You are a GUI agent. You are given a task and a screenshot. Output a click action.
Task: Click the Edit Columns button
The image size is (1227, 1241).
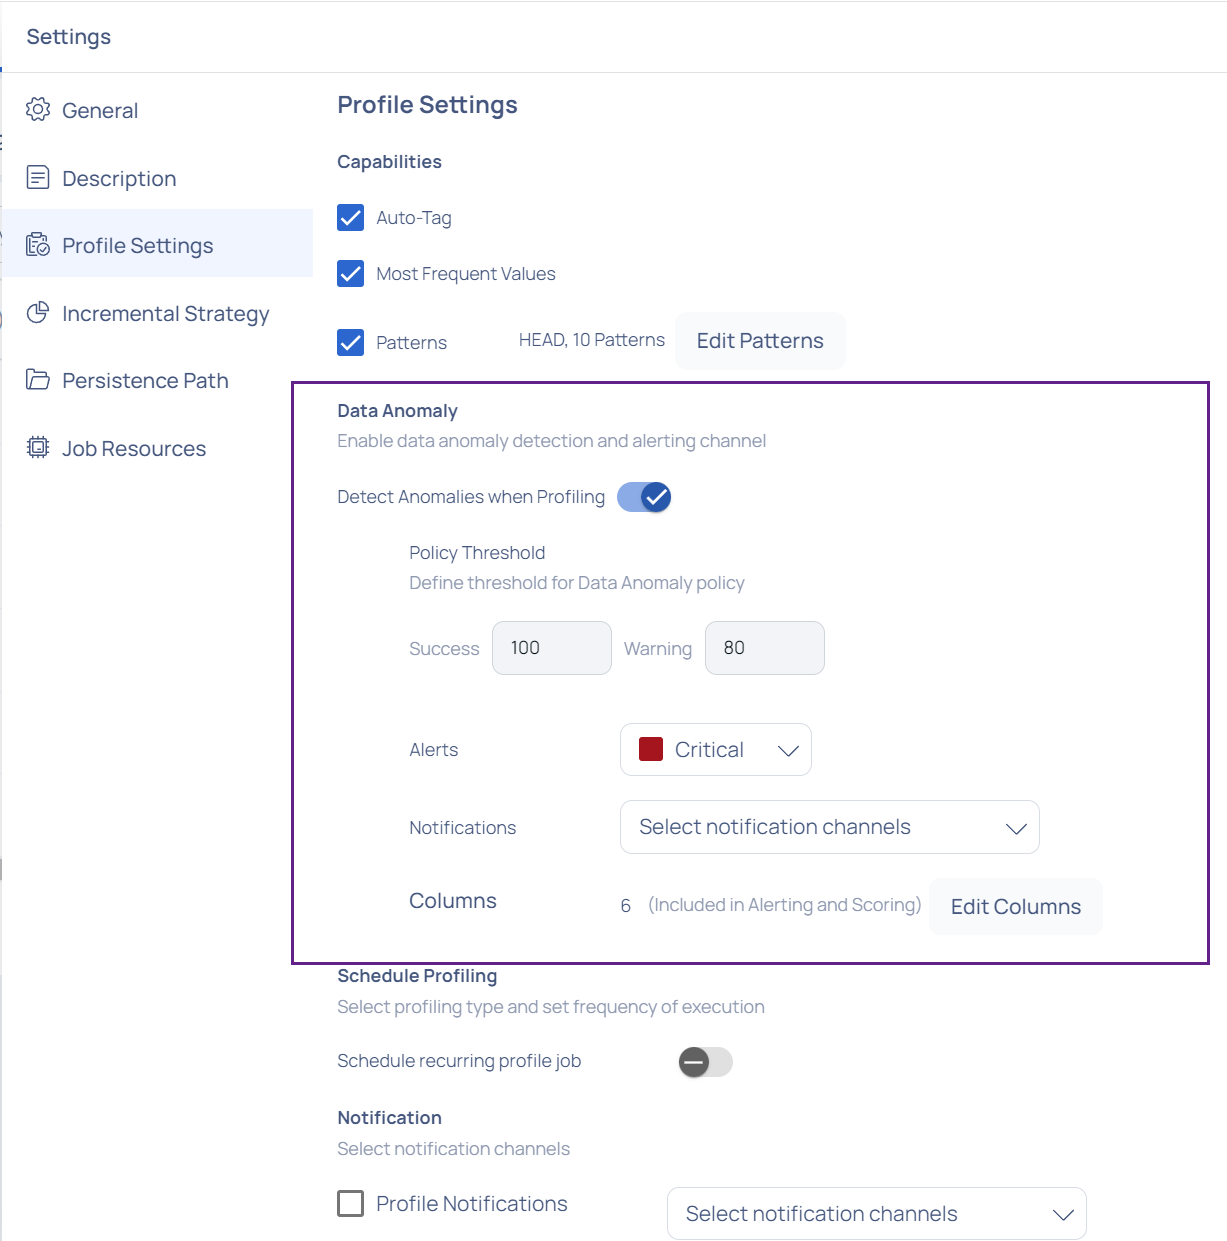click(x=1016, y=907)
